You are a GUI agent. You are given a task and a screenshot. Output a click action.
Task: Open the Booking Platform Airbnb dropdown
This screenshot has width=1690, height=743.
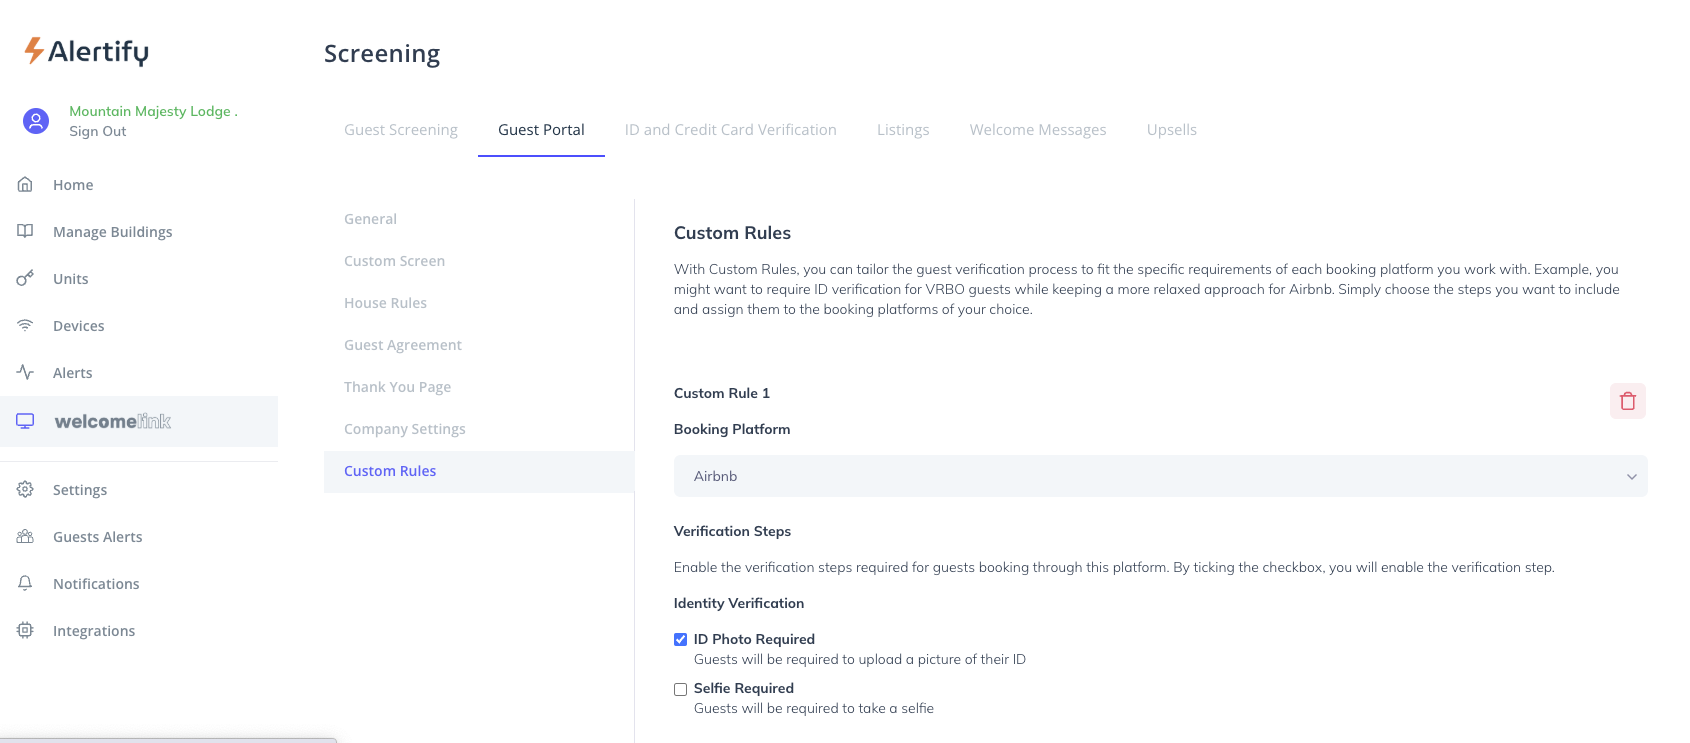point(1160,476)
